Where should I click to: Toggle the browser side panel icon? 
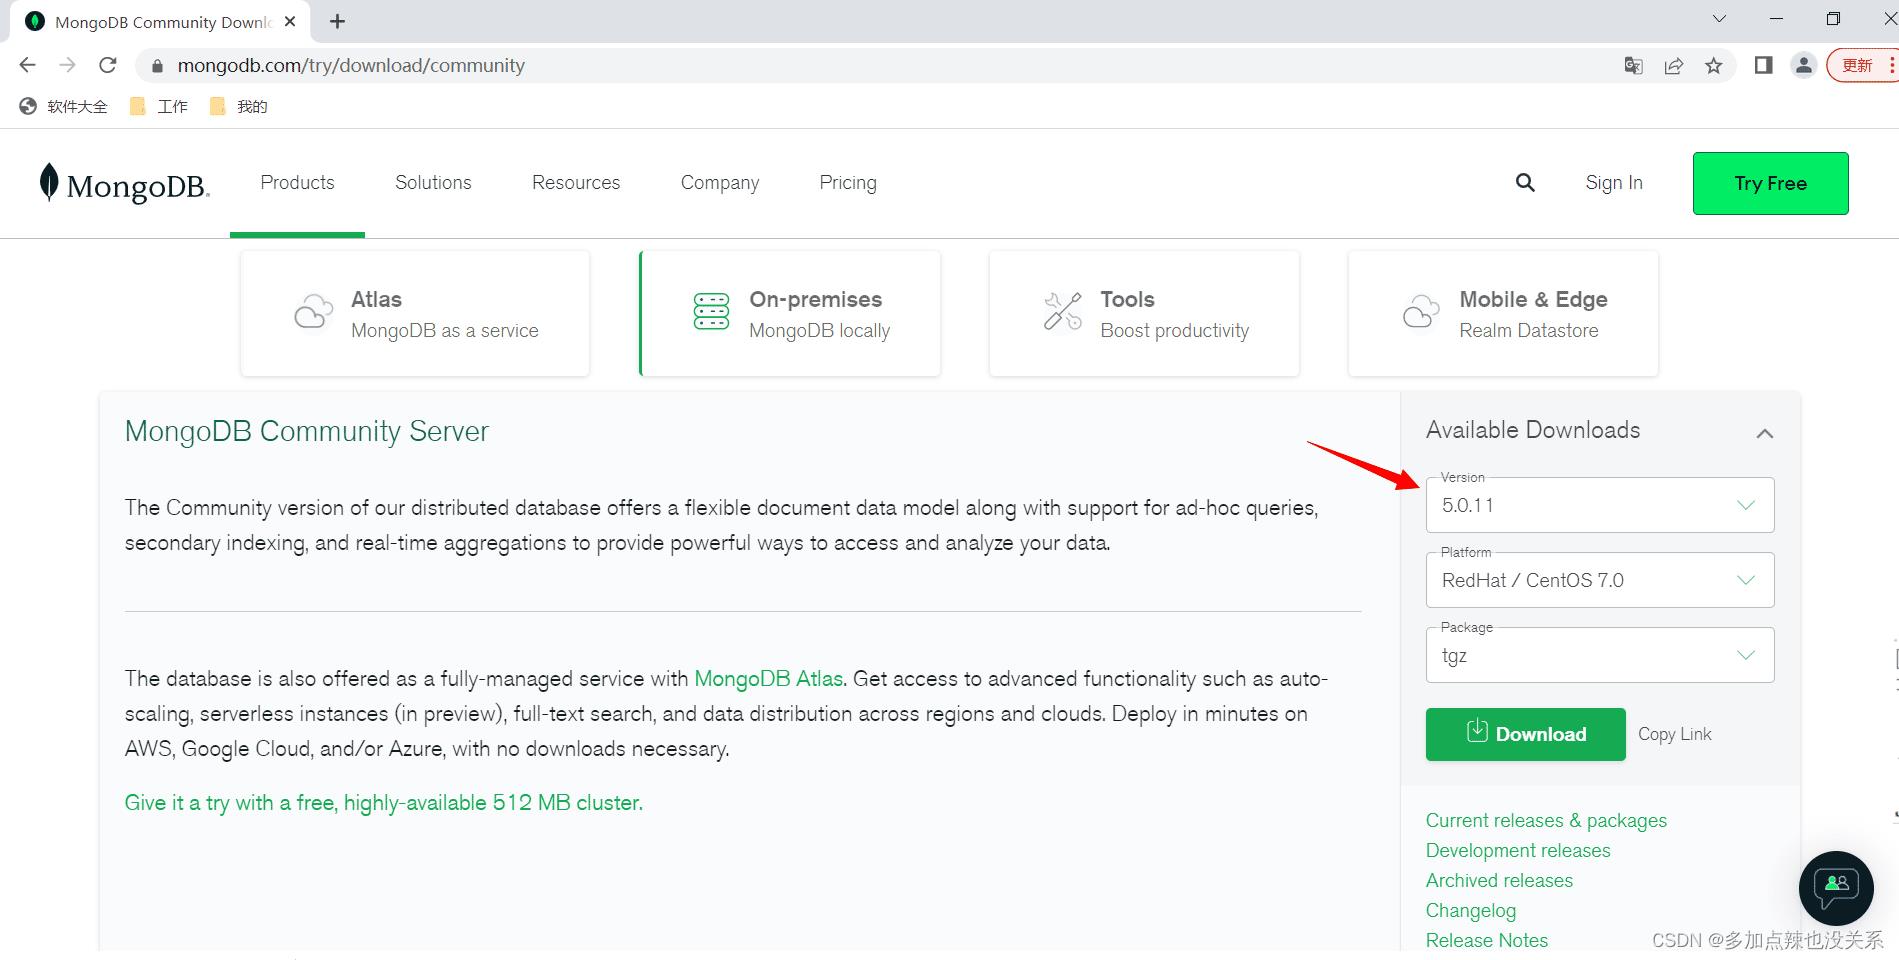click(1763, 66)
